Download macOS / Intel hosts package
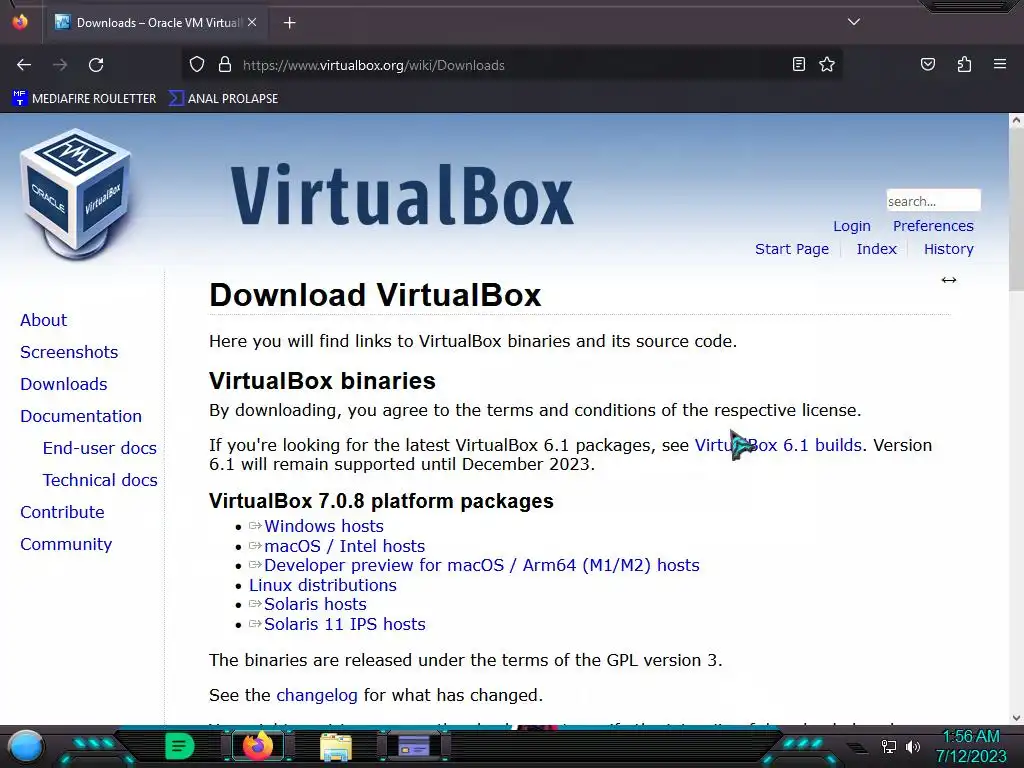 [344, 546]
